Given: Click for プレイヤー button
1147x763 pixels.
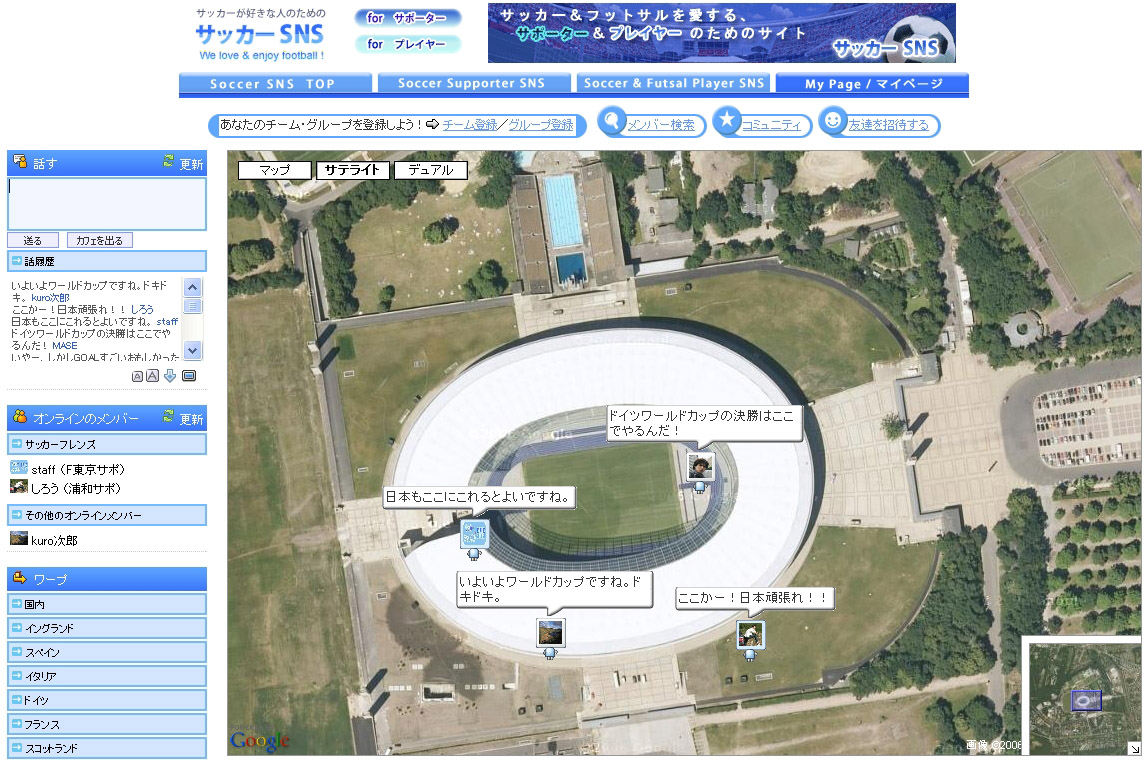Looking at the screenshot, I should tap(407, 44).
